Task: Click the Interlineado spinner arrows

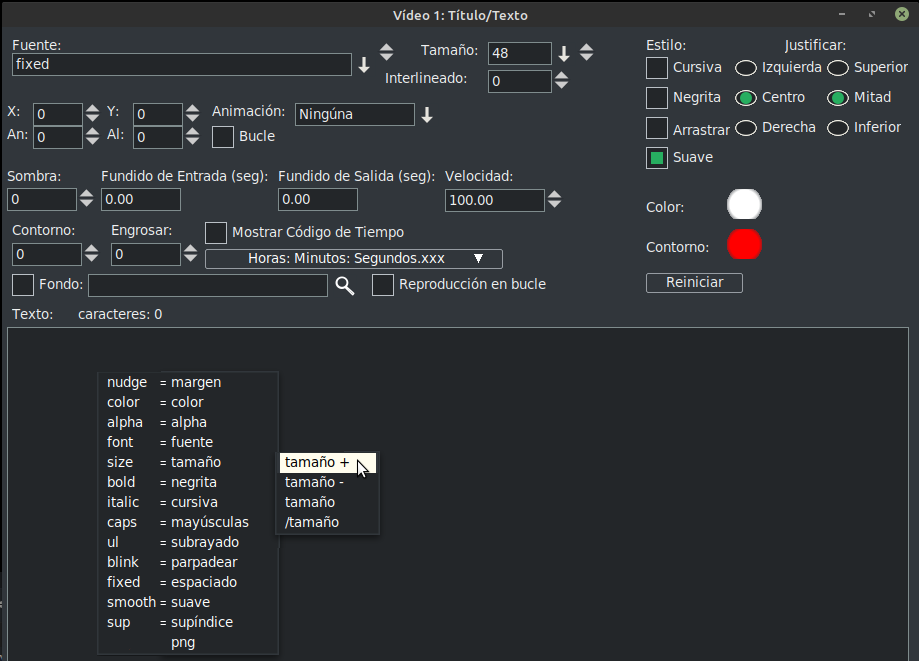Action: [562, 81]
